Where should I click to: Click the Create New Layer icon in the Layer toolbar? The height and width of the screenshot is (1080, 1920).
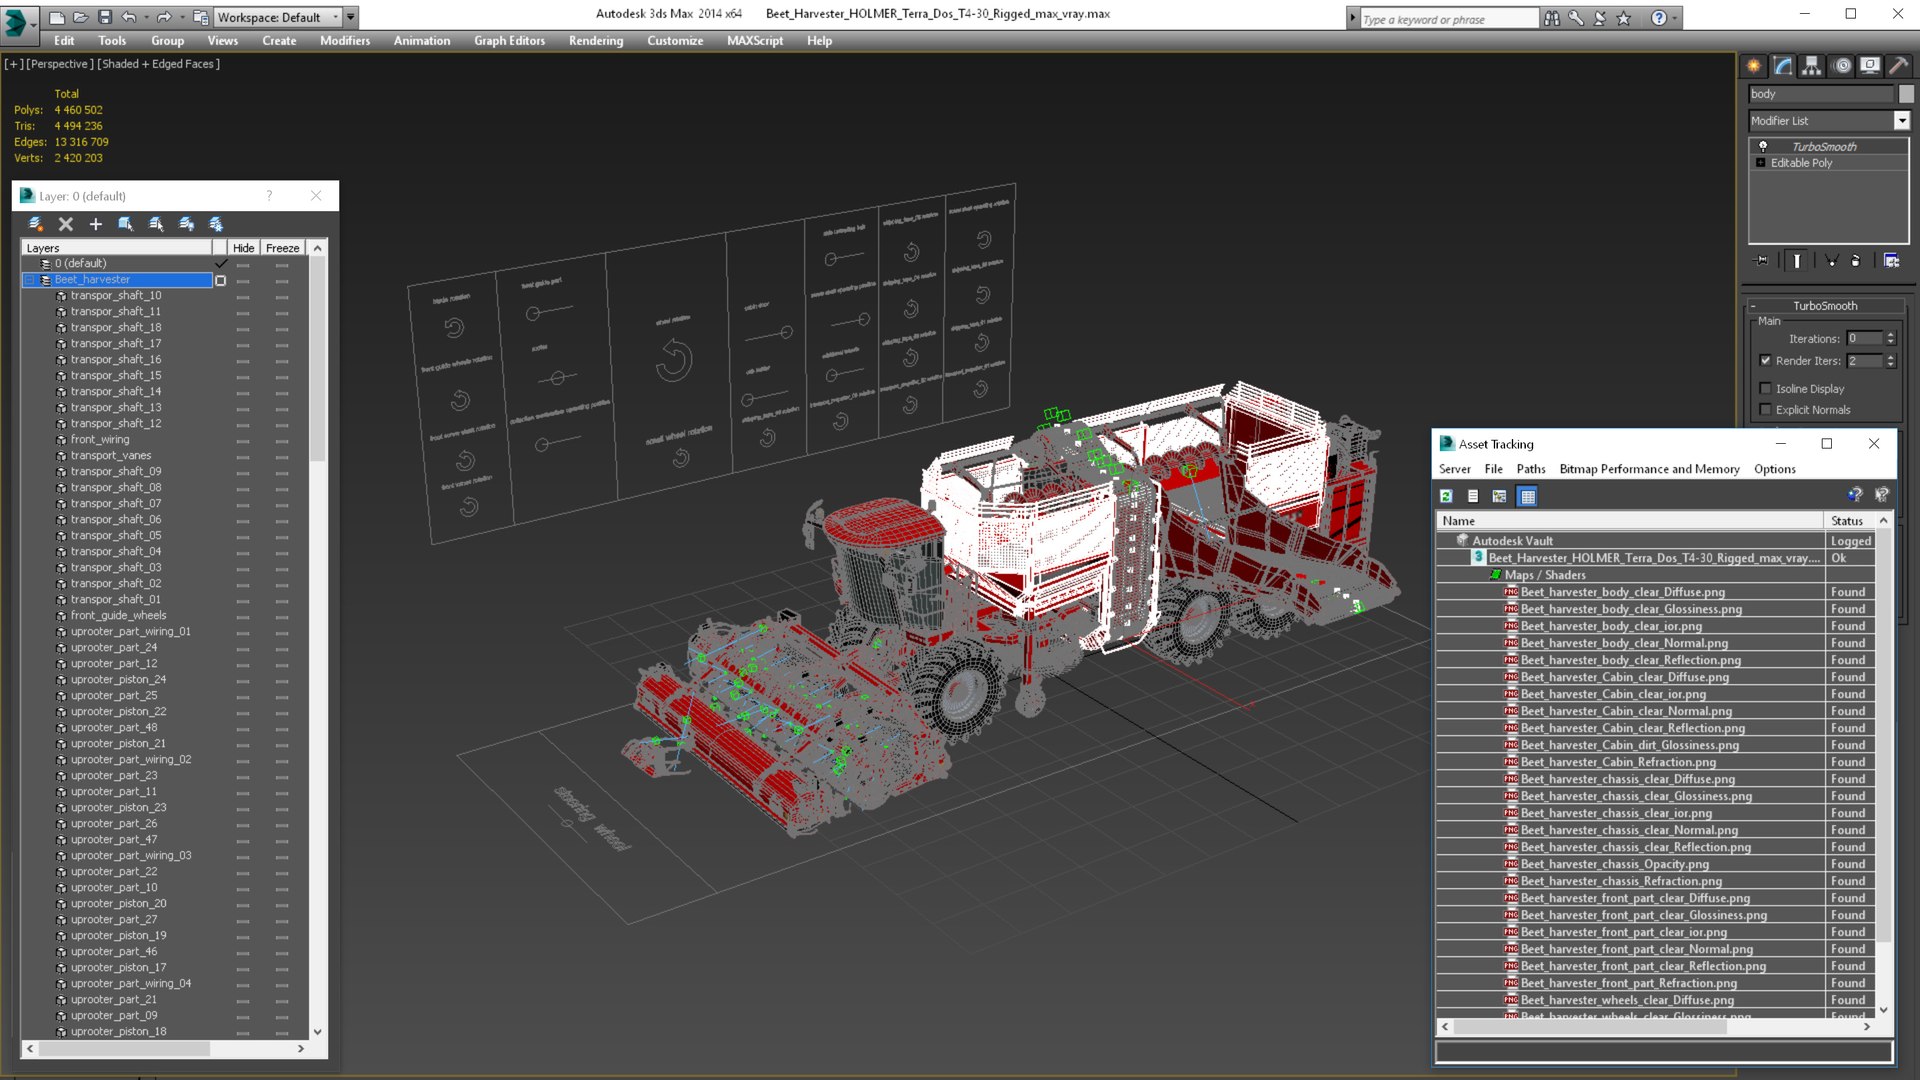36,225
